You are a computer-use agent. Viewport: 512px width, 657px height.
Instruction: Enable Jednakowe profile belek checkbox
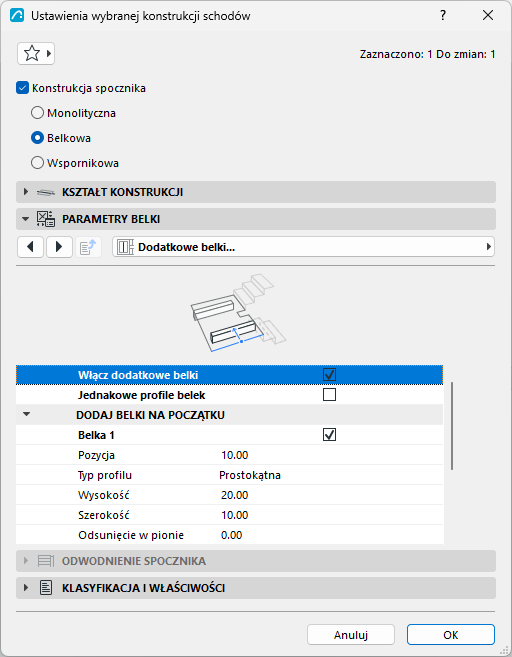point(329,395)
